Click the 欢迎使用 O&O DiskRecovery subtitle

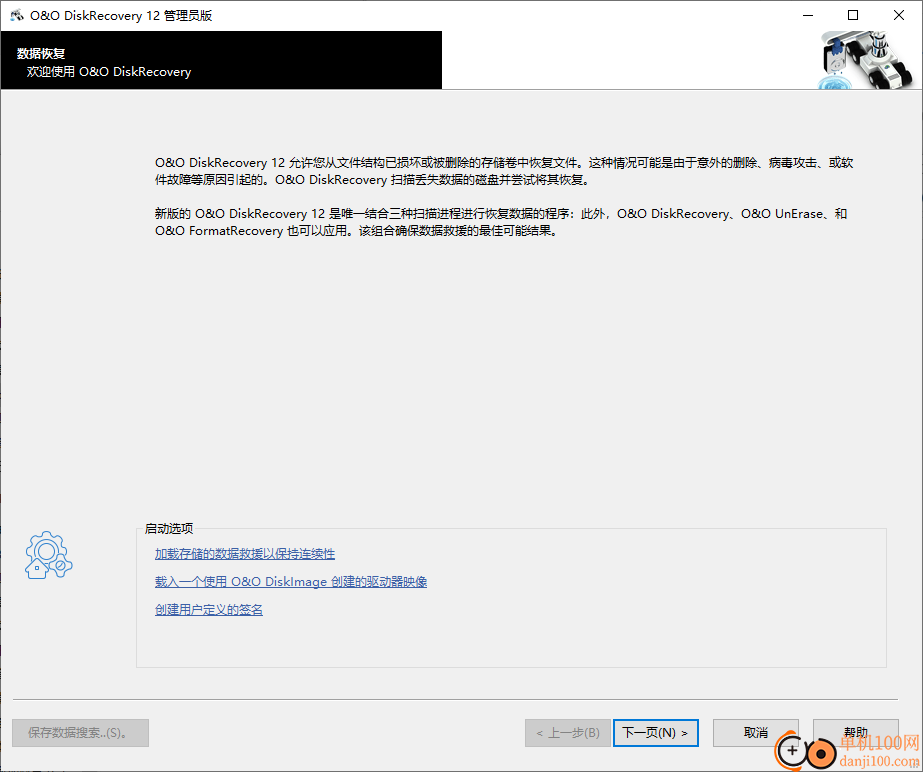[x=109, y=72]
